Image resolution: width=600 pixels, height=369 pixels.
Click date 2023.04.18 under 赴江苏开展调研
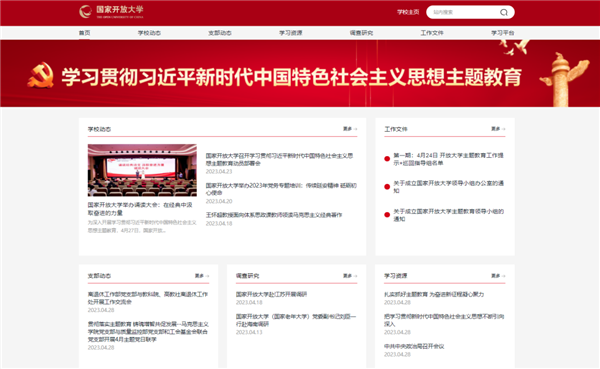click(x=249, y=302)
